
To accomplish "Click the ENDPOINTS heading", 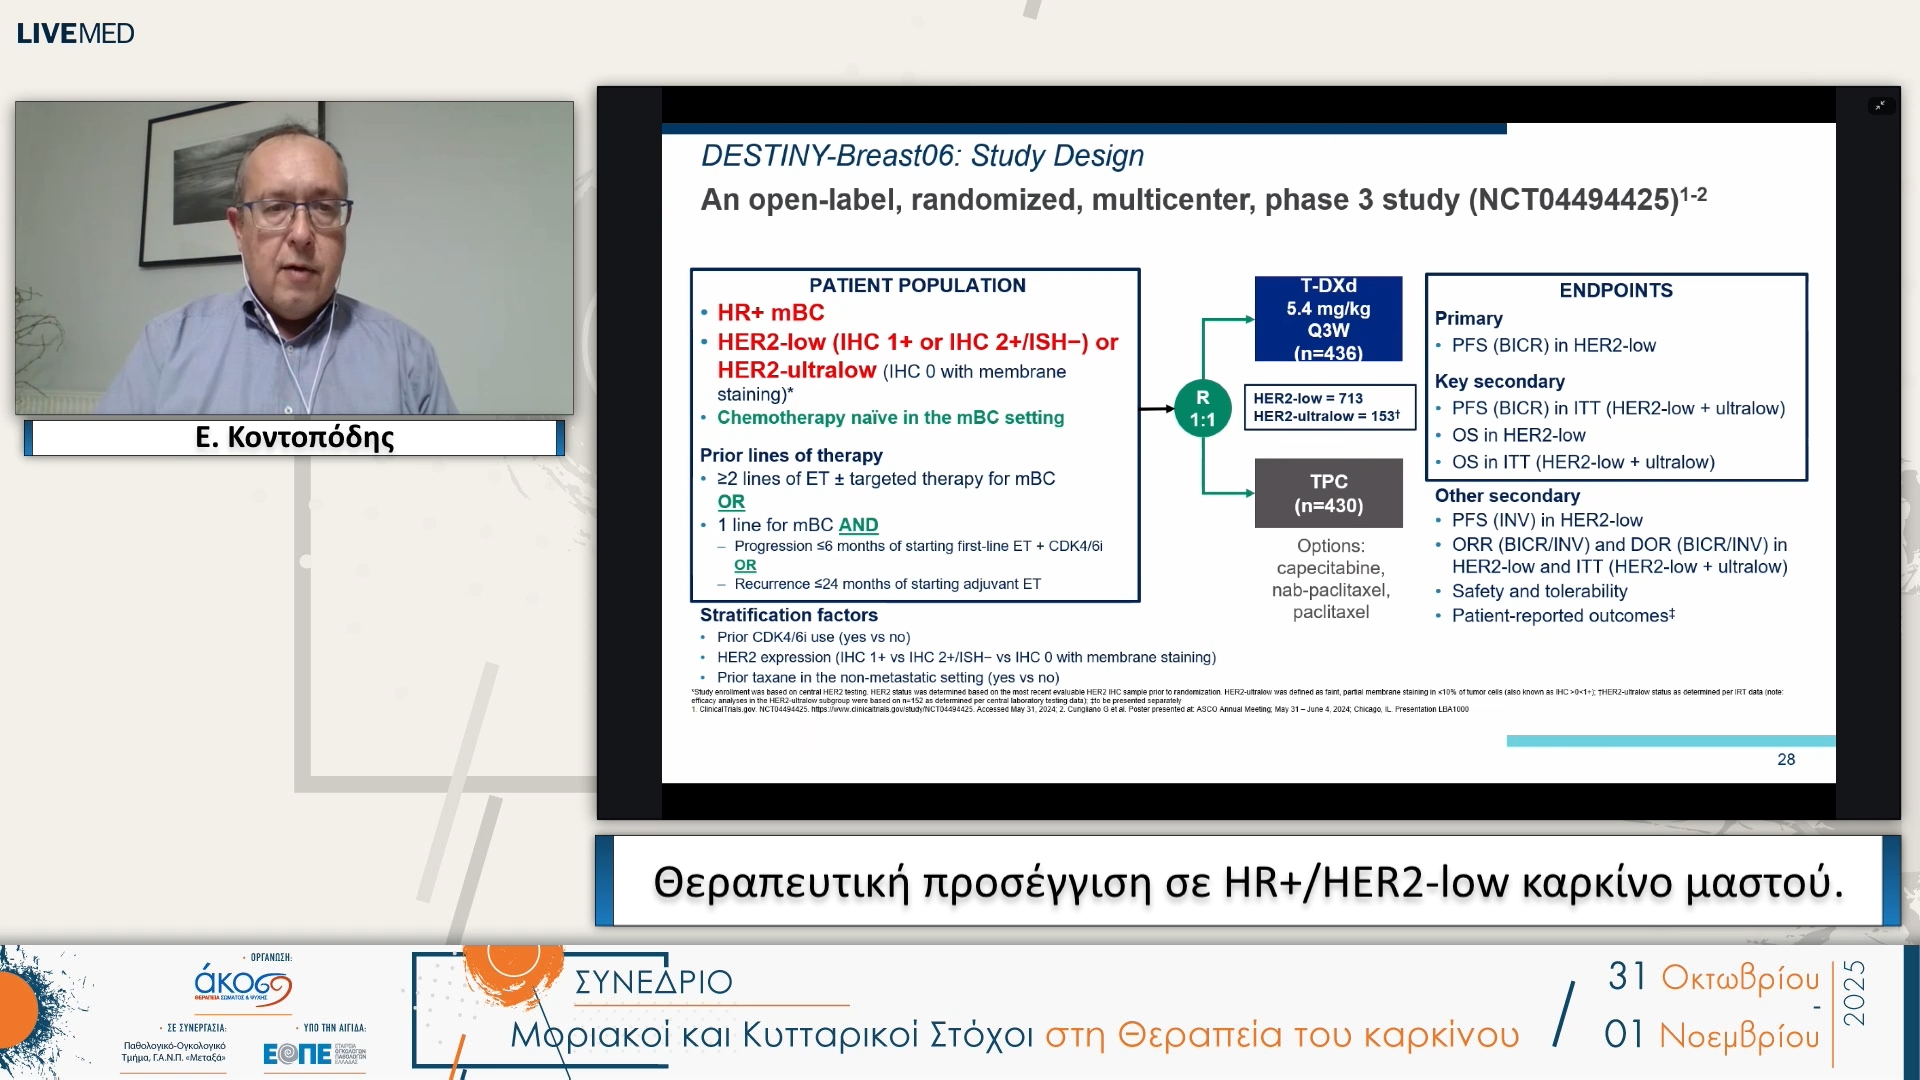I will pyautogui.click(x=1615, y=291).
